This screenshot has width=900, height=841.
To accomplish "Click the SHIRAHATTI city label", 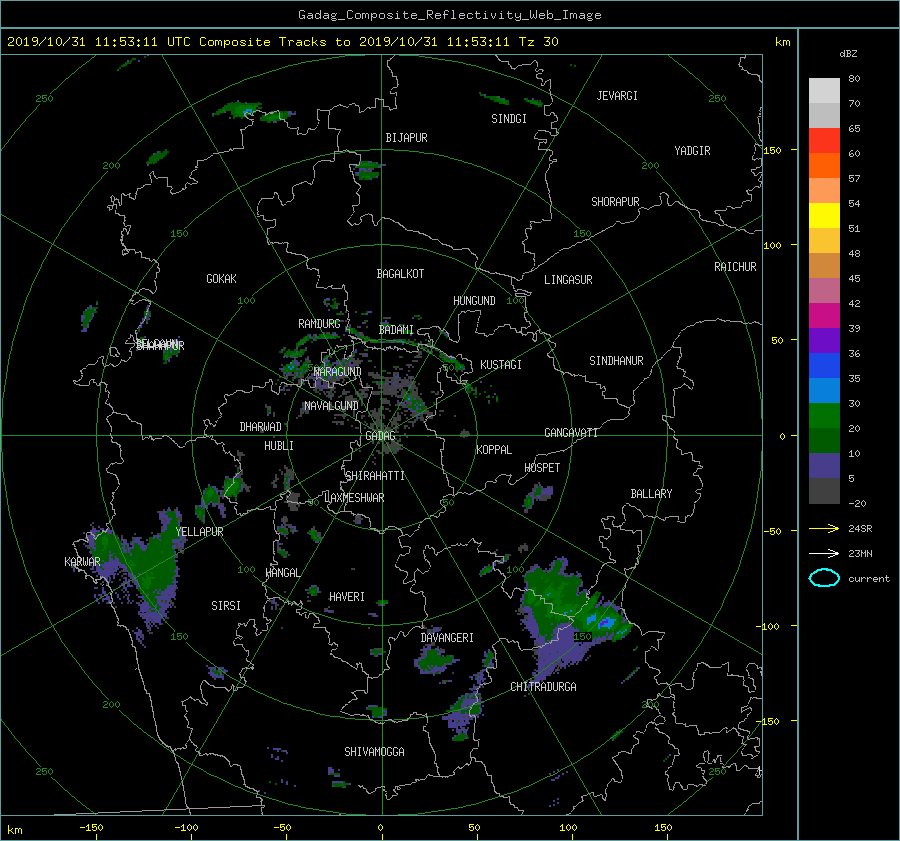I will point(375,476).
